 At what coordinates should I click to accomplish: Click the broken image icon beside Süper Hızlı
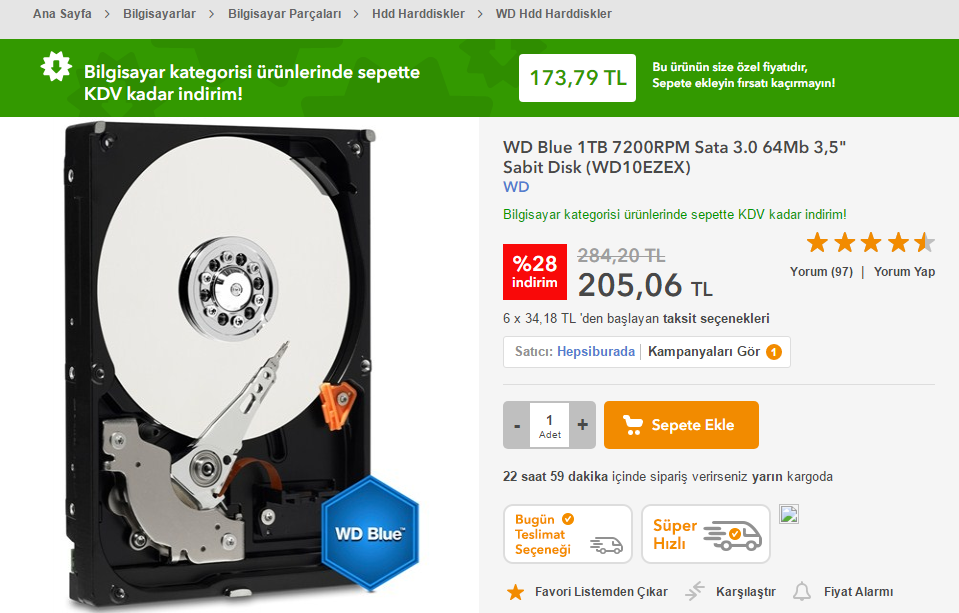[789, 515]
